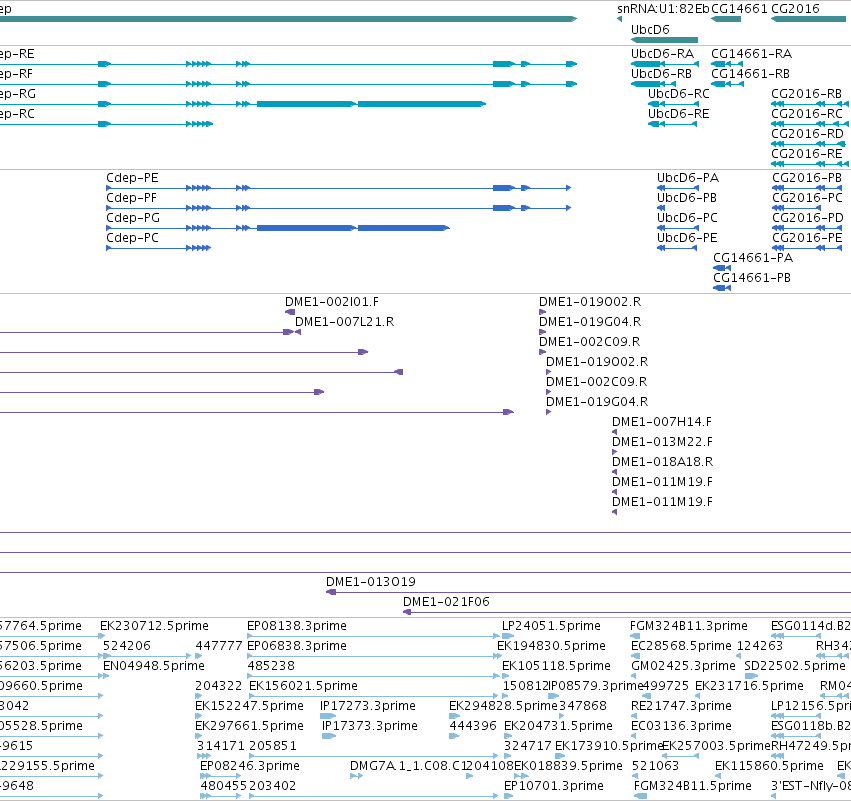This screenshot has height=801, width=851.
Task: Click the DME1-021F06 BAC label
Action: pos(446,602)
